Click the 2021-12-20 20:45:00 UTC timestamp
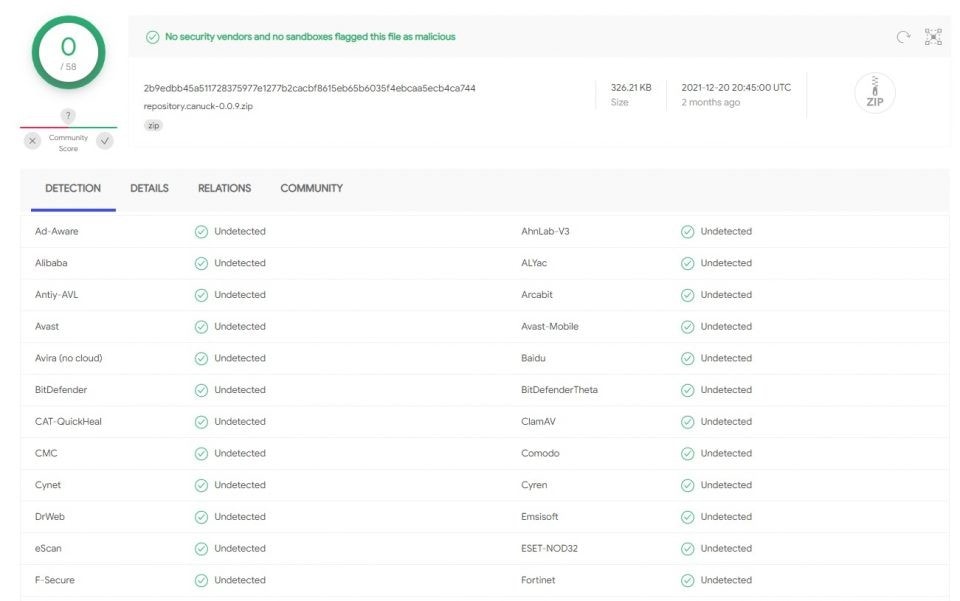The height and width of the screenshot is (601, 960). pyautogui.click(x=736, y=88)
